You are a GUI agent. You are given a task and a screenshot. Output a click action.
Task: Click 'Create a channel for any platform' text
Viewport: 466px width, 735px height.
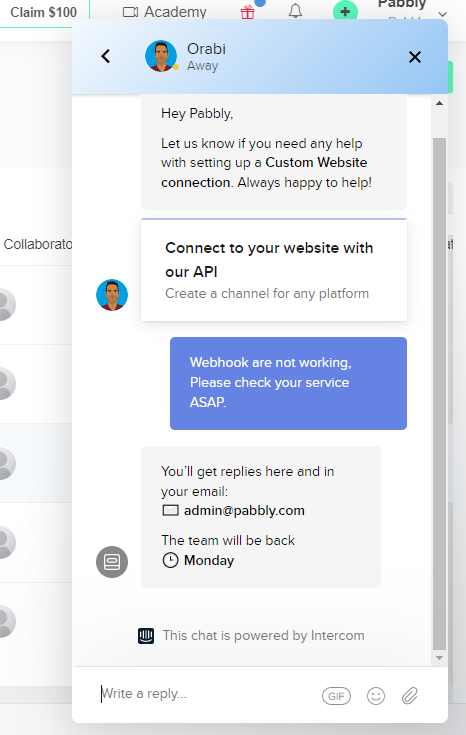pos(267,293)
